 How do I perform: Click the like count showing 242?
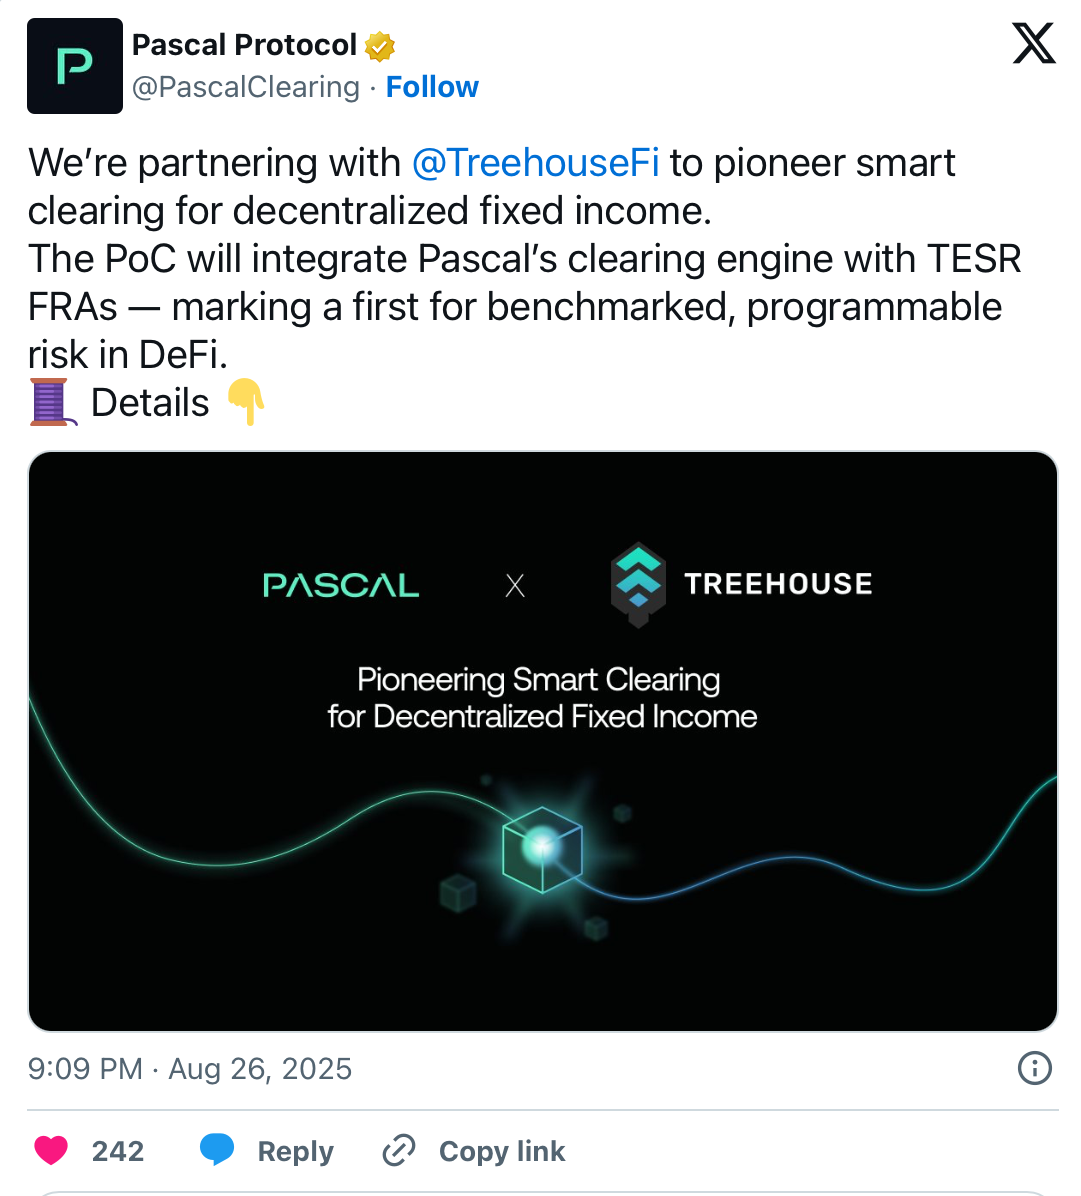click(x=120, y=1151)
